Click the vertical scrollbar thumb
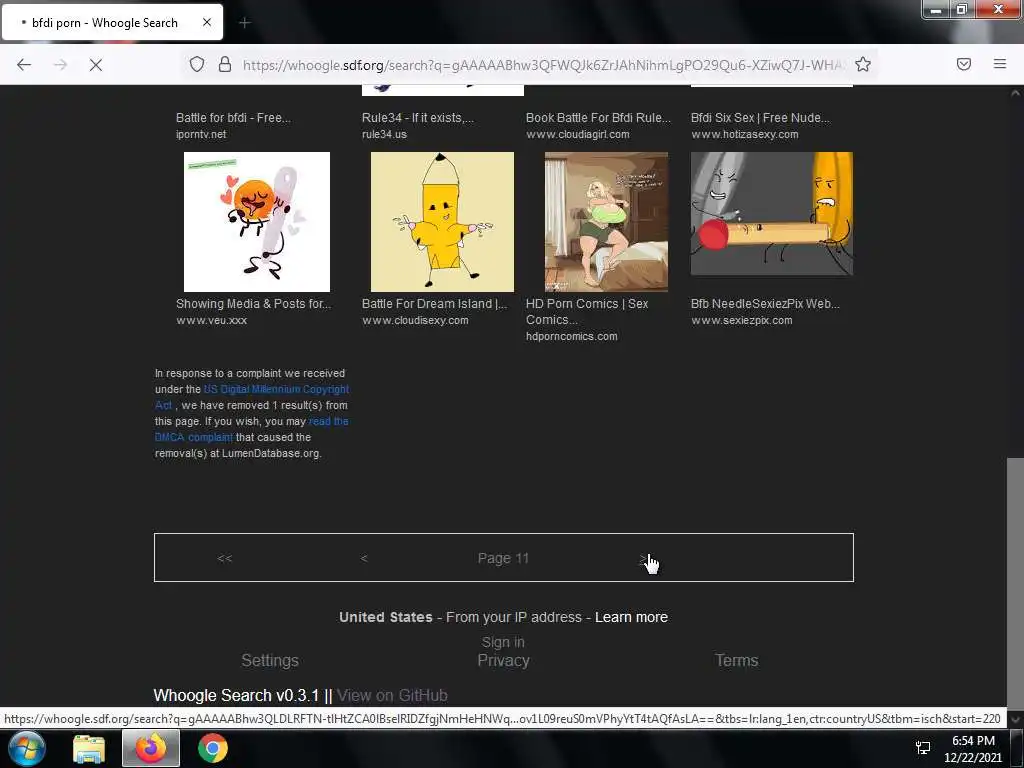The width and height of the screenshot is (1024, 768). pyautogui.click(x=1015, y=583)
